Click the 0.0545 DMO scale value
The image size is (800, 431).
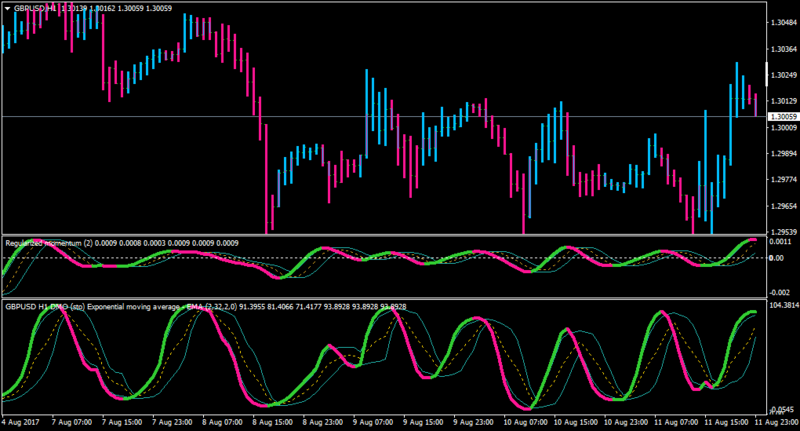point(783,410)
